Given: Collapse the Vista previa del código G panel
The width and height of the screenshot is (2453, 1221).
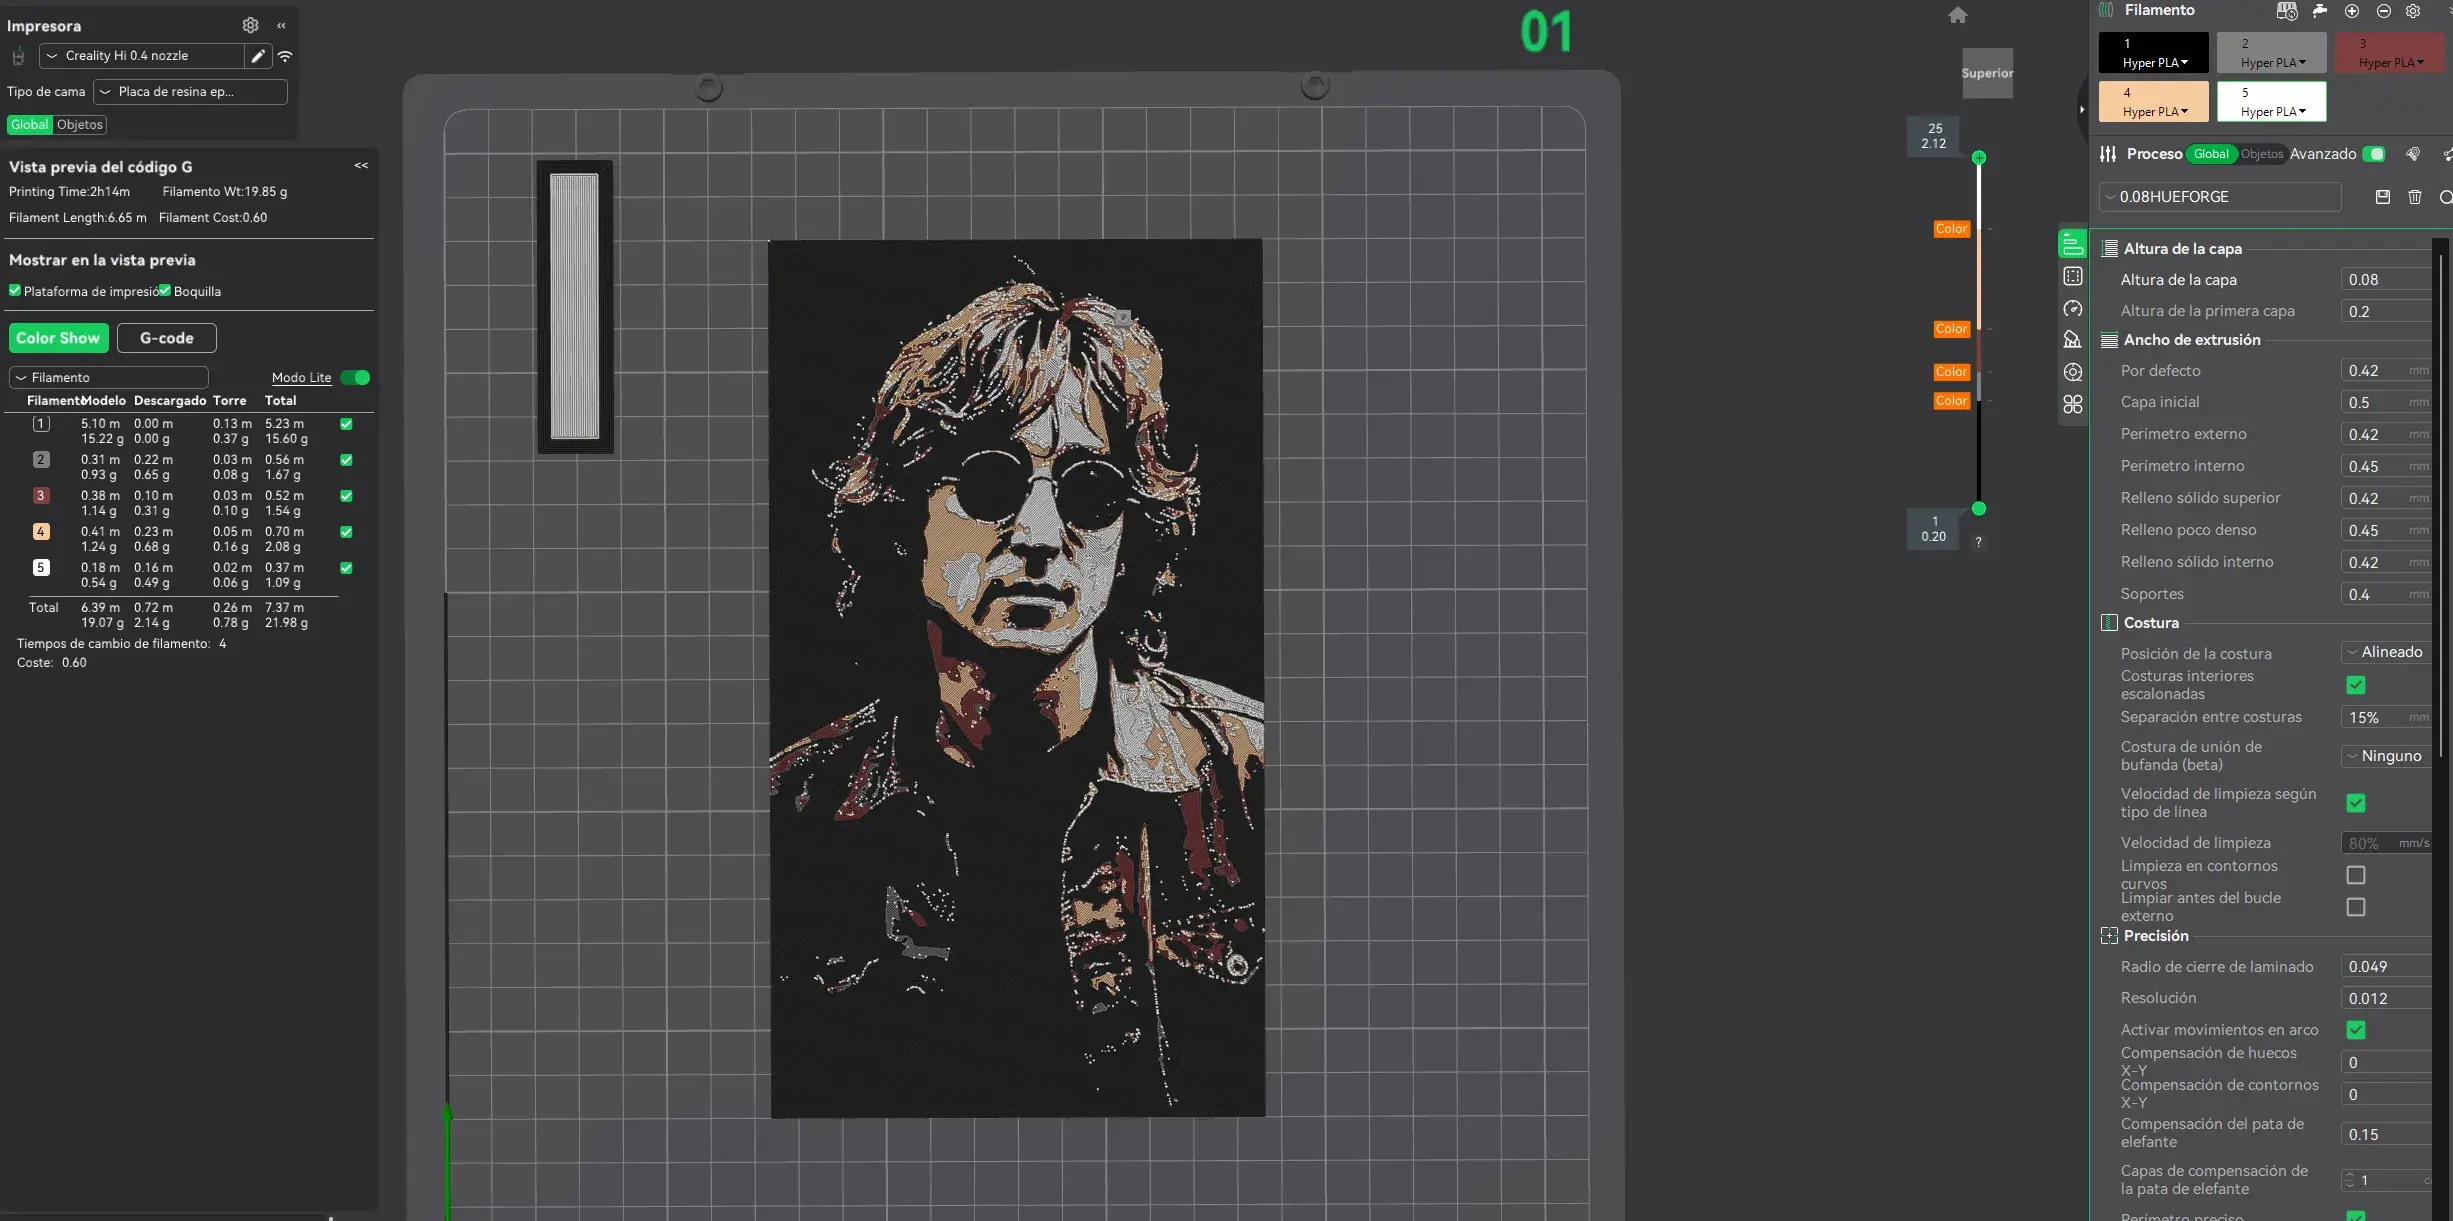Looking at the screenshot, I should pos(361,166).
